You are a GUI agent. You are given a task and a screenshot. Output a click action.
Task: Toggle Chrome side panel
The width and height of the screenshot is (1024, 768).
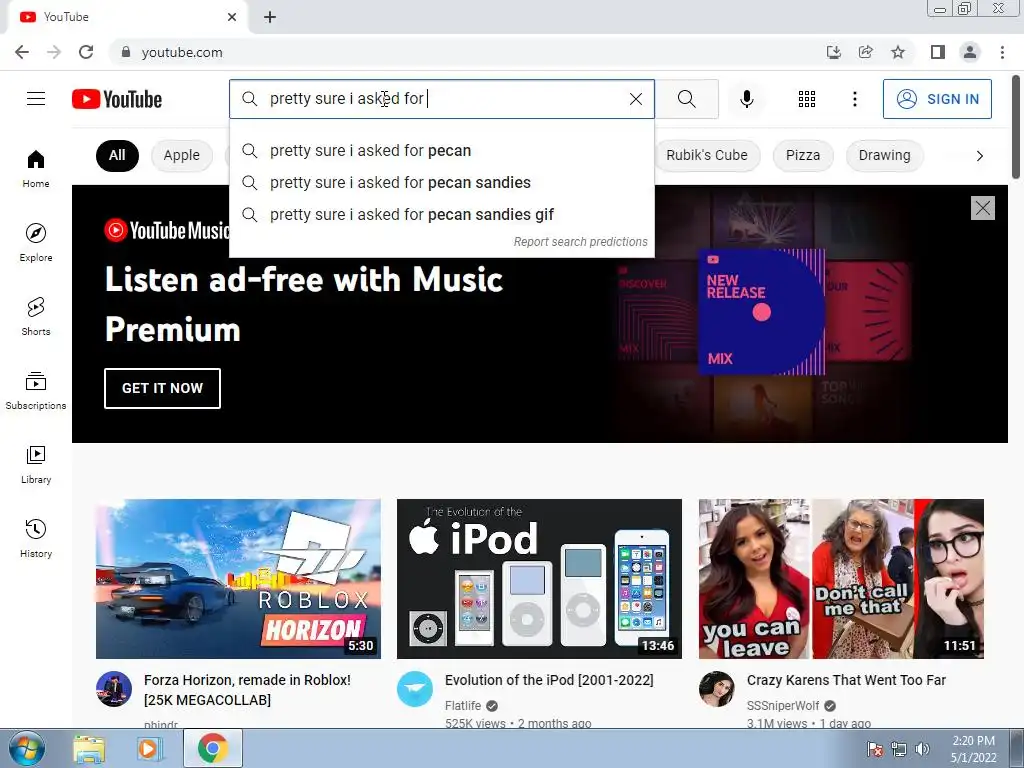[x=938, y=52]
